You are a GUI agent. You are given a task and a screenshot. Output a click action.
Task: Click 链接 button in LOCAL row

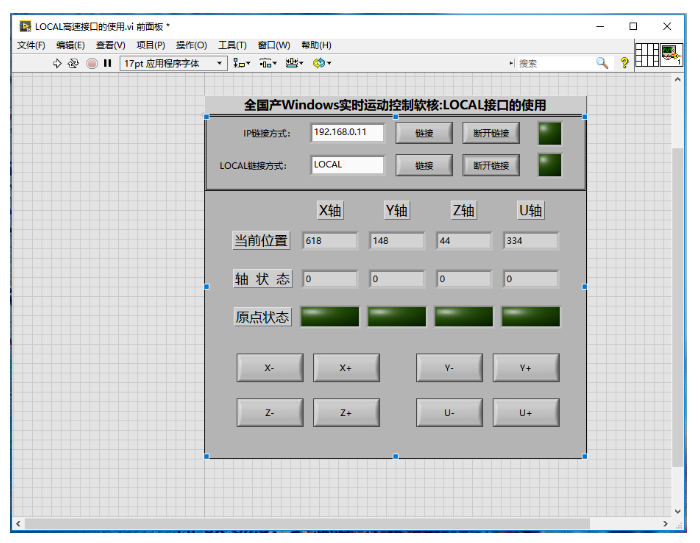tap(424, 166)
